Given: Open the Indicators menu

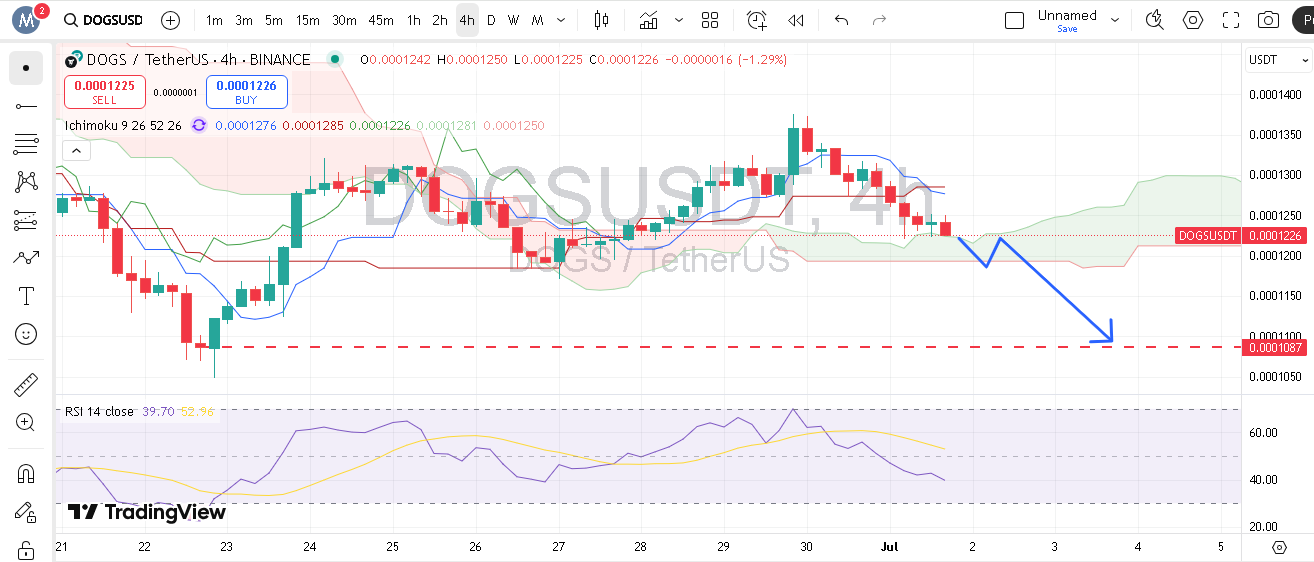Looking at the screenshot, I should pyautogui.click(x=649, y=20).
